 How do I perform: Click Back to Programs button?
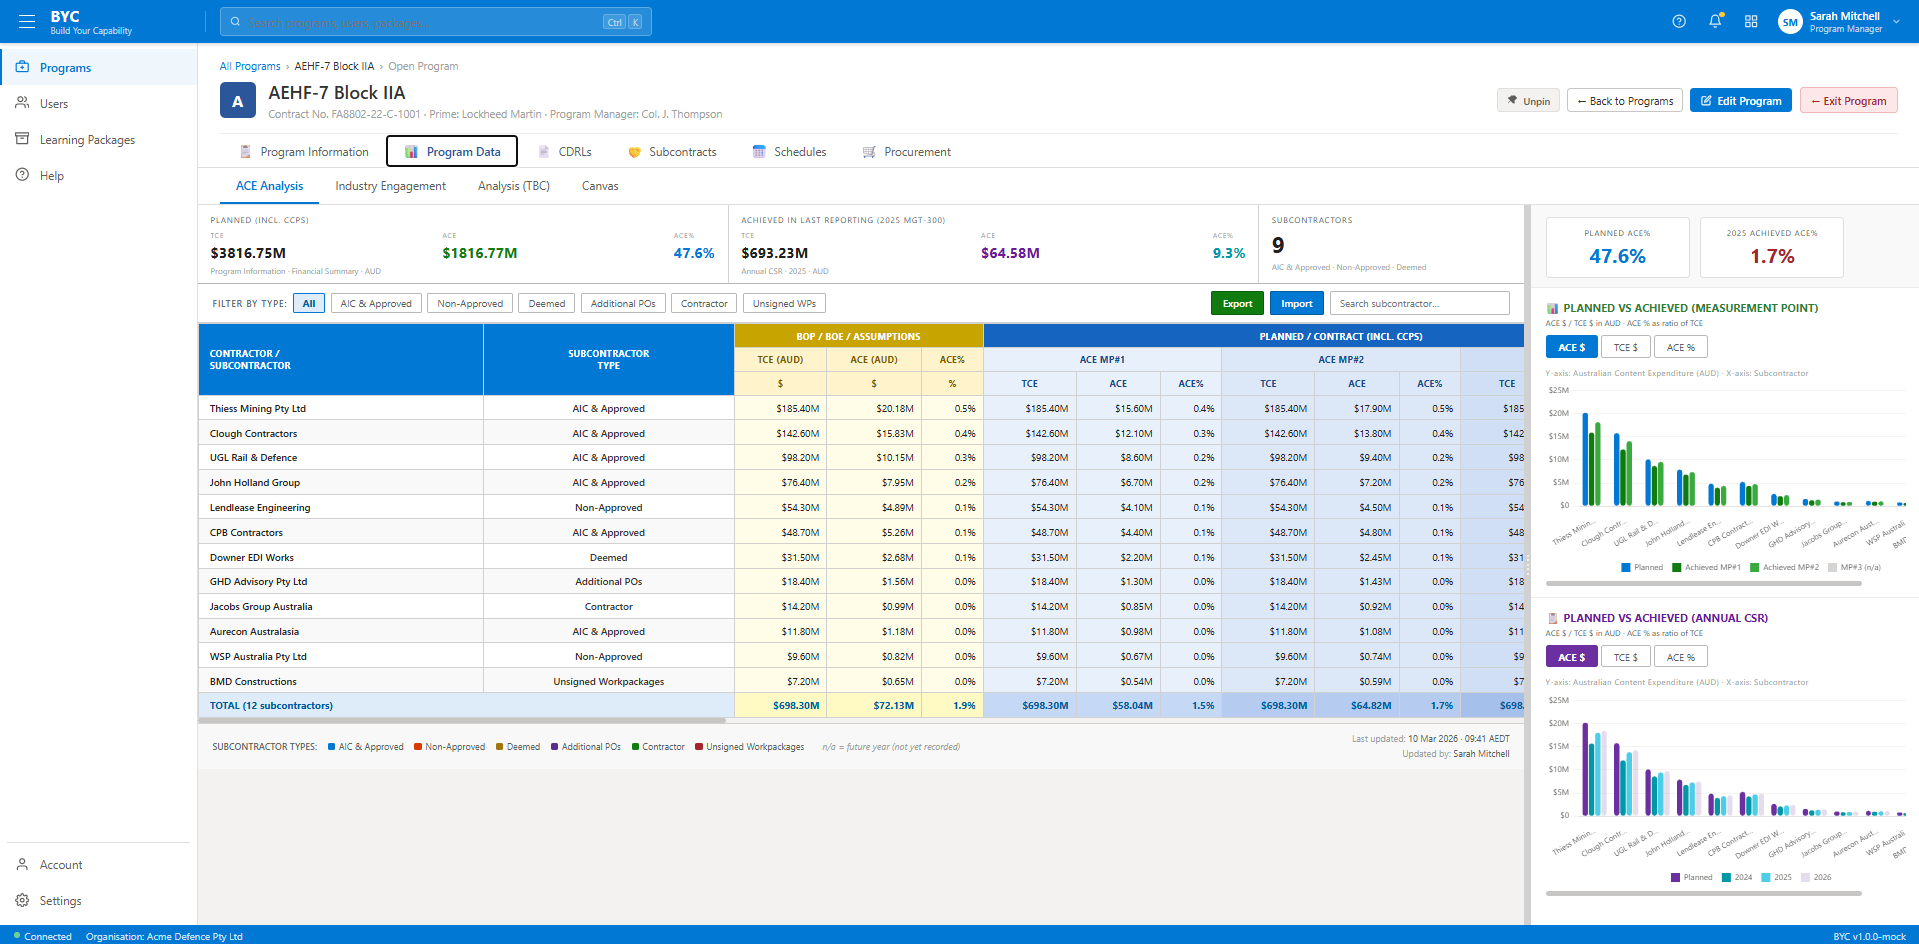[1625, 101]
